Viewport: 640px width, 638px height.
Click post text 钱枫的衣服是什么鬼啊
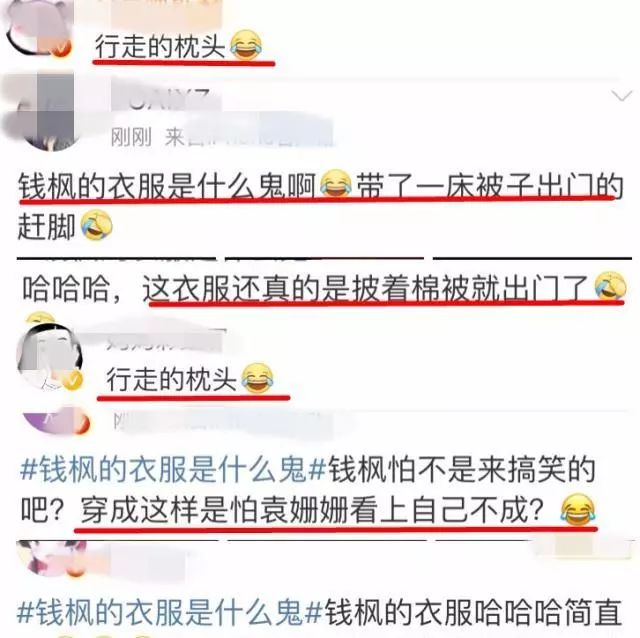(167, 186)
